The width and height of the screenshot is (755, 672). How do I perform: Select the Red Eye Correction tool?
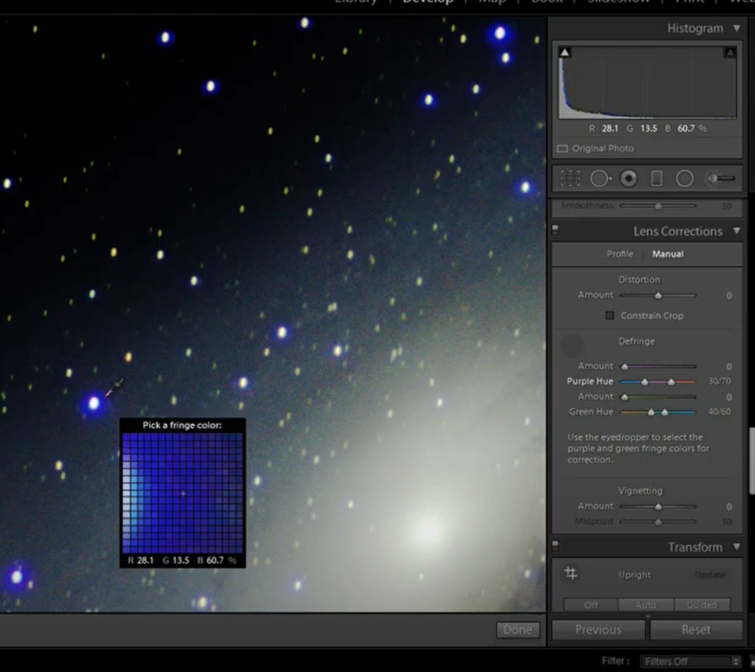pos(629,179)
